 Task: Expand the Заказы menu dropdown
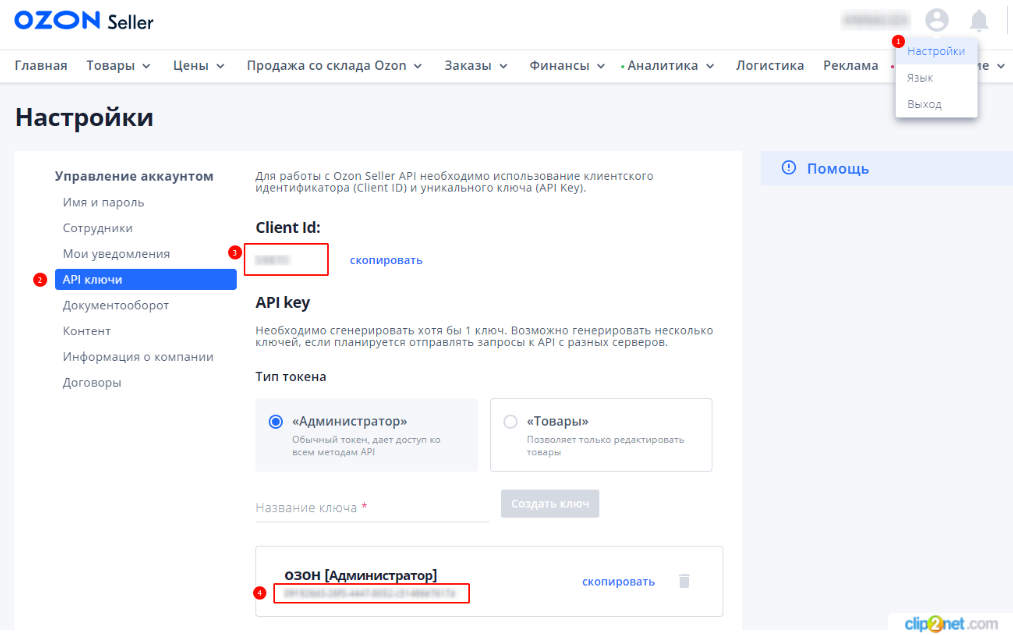[x=475, y=65]
